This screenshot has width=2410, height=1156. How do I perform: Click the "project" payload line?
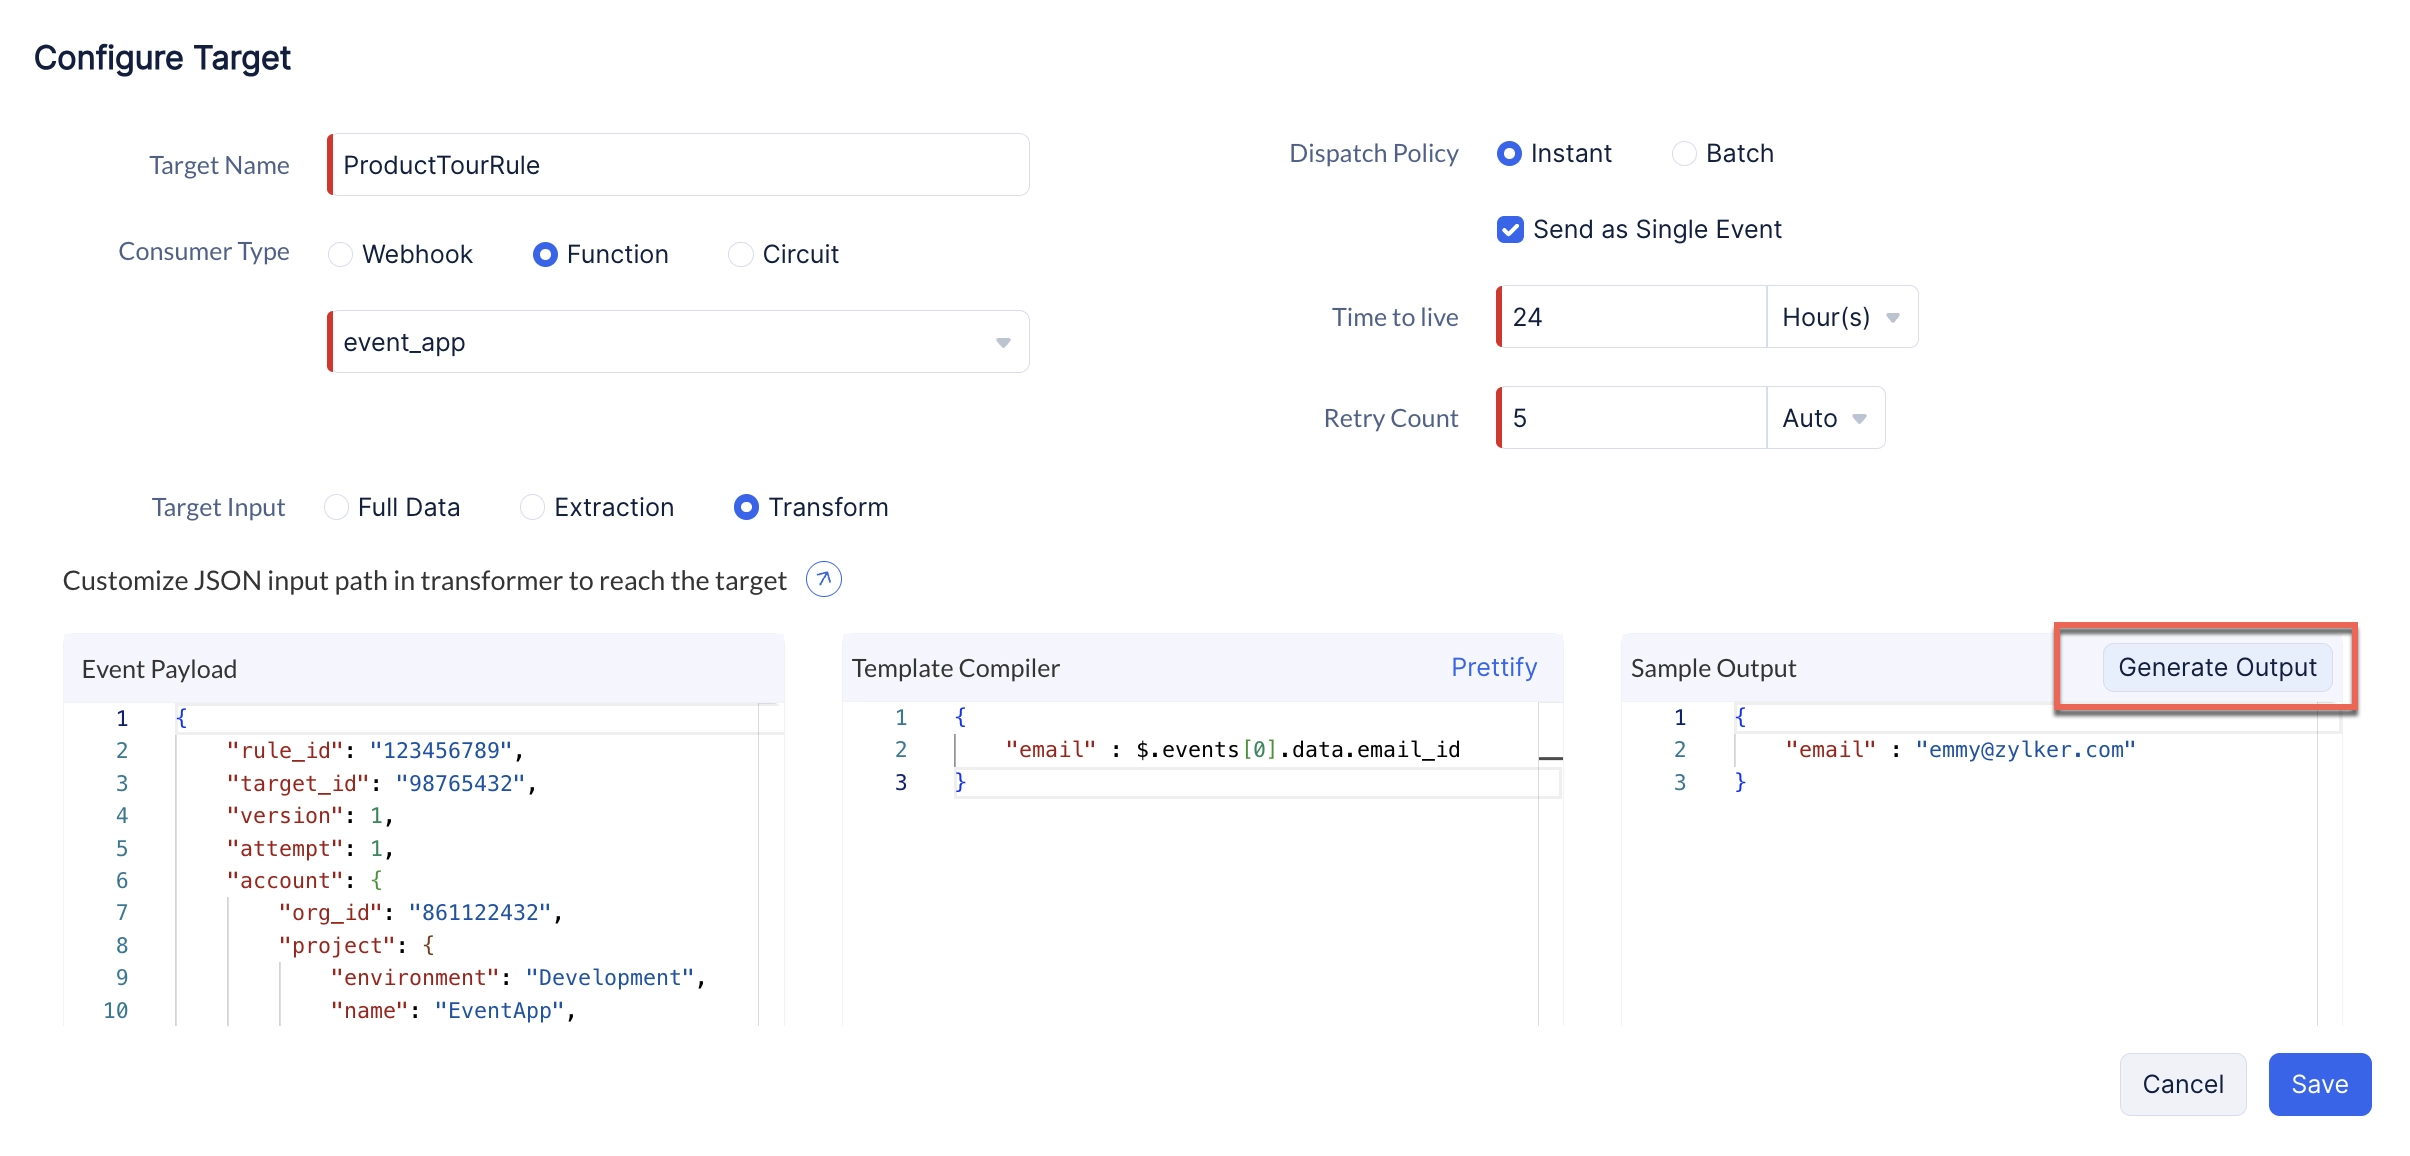click(x=356, y=945)
